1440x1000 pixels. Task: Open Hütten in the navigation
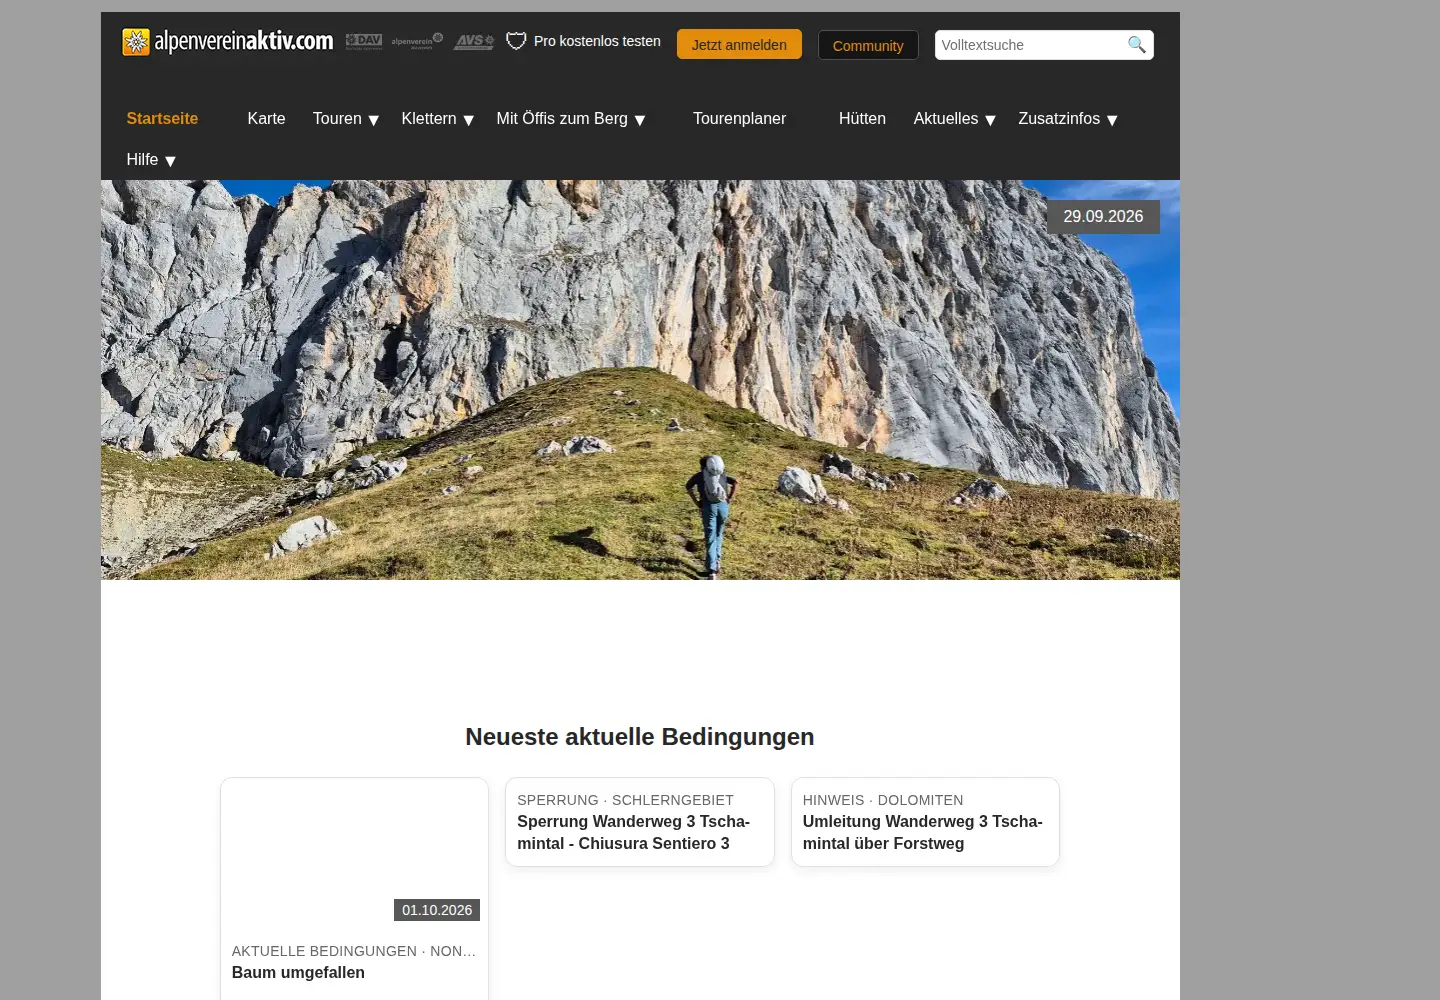[862, 118]
